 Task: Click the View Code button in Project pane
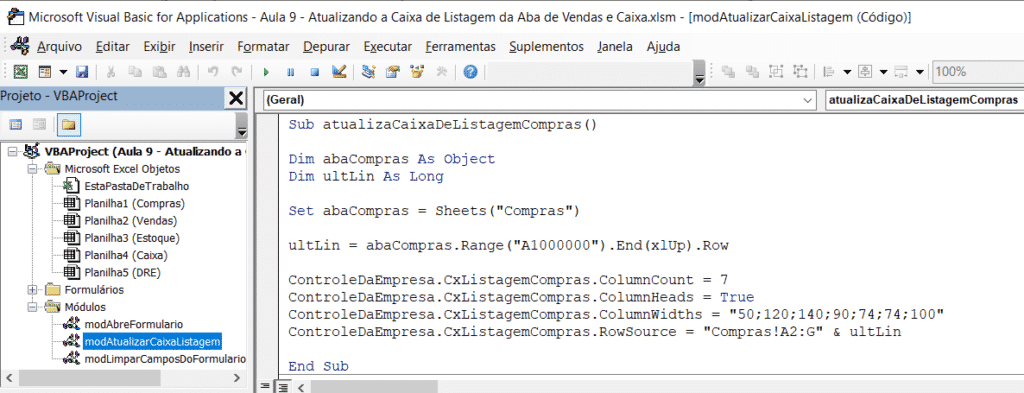(16, 124)
